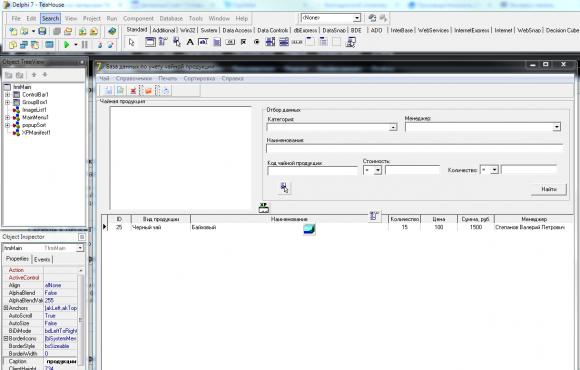Open the Менеджер combo box dropdown
This screenshot has width=580, height=370.
pos(557,127)
